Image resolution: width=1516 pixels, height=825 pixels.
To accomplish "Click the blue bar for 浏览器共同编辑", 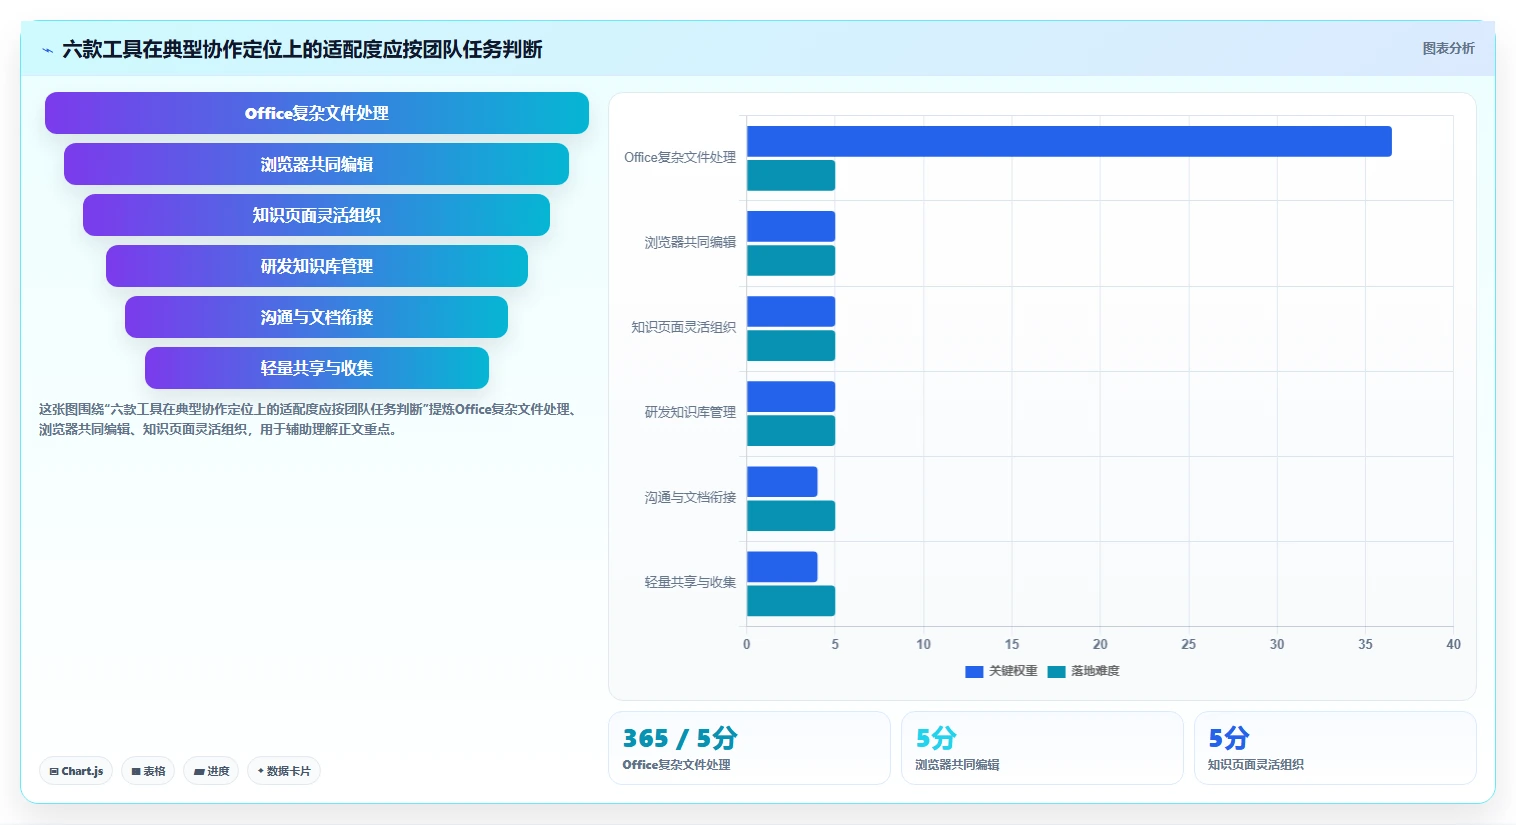I will [791, 226].
